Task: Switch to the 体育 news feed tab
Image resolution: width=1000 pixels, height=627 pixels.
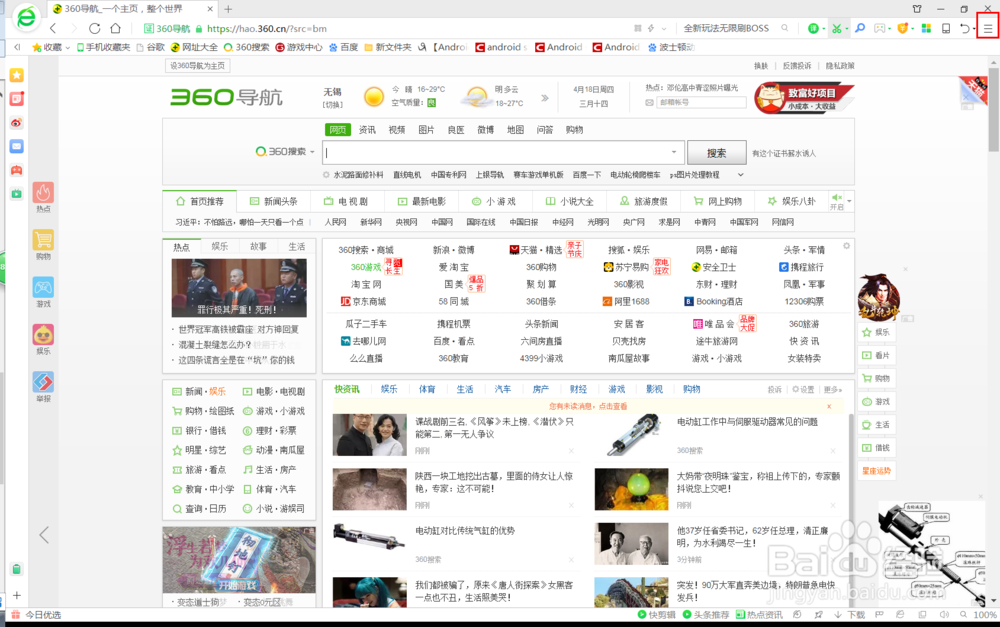Action: coord(427,389)
